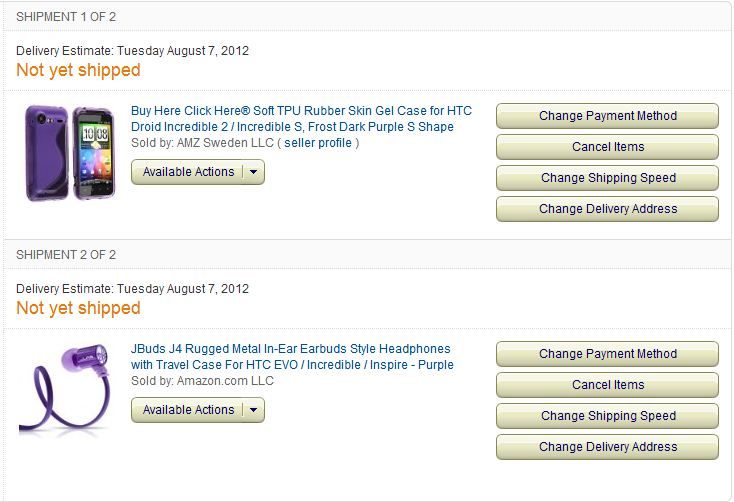This screenshot has width=734, height=502.
Task: Cancel Items in shipment 2
Action: pyautogui.click(x=607, y=385)
